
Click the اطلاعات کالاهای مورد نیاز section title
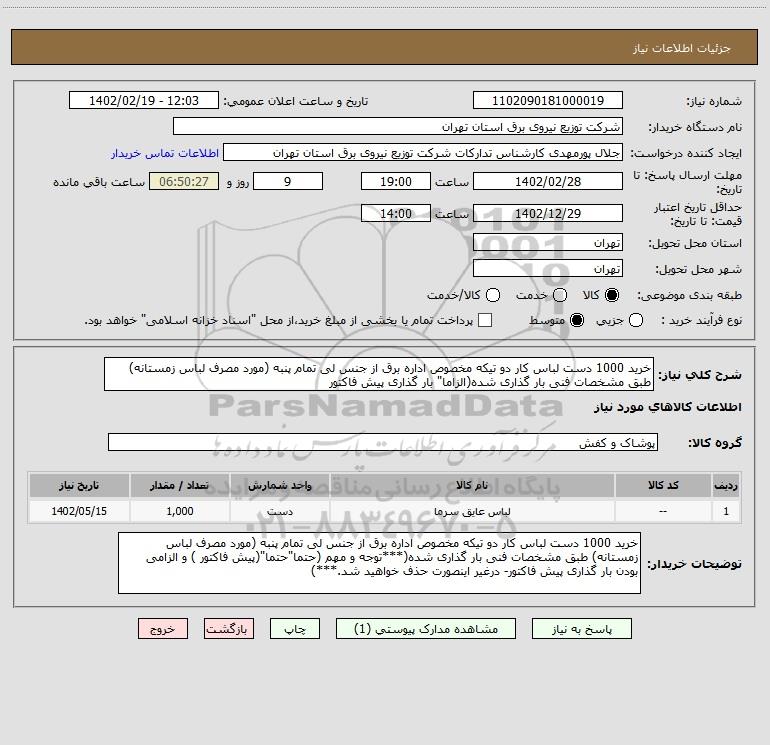(668, 407)
